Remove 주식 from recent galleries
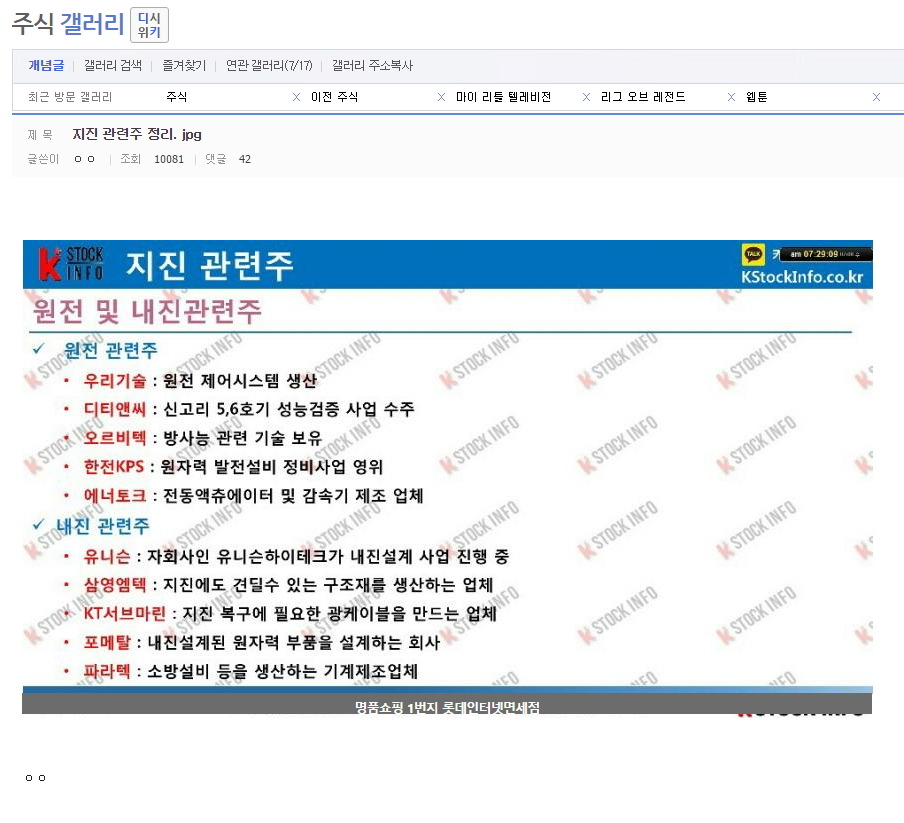This screenshot has height=823, width=904. 296,97
